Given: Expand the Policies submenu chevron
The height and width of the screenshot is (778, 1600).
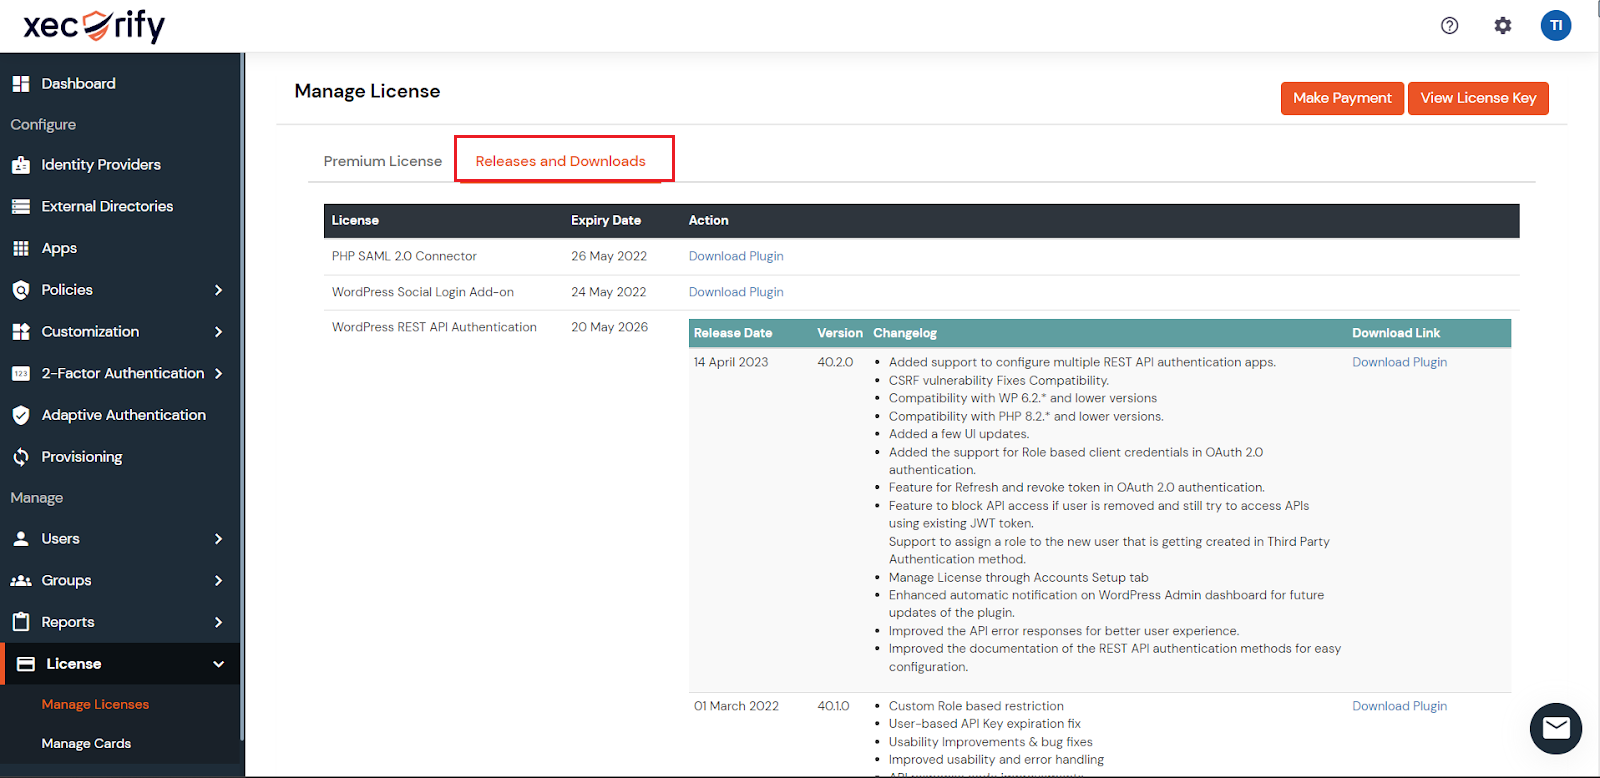Looking at the screenshot, I should click(218, 290).
